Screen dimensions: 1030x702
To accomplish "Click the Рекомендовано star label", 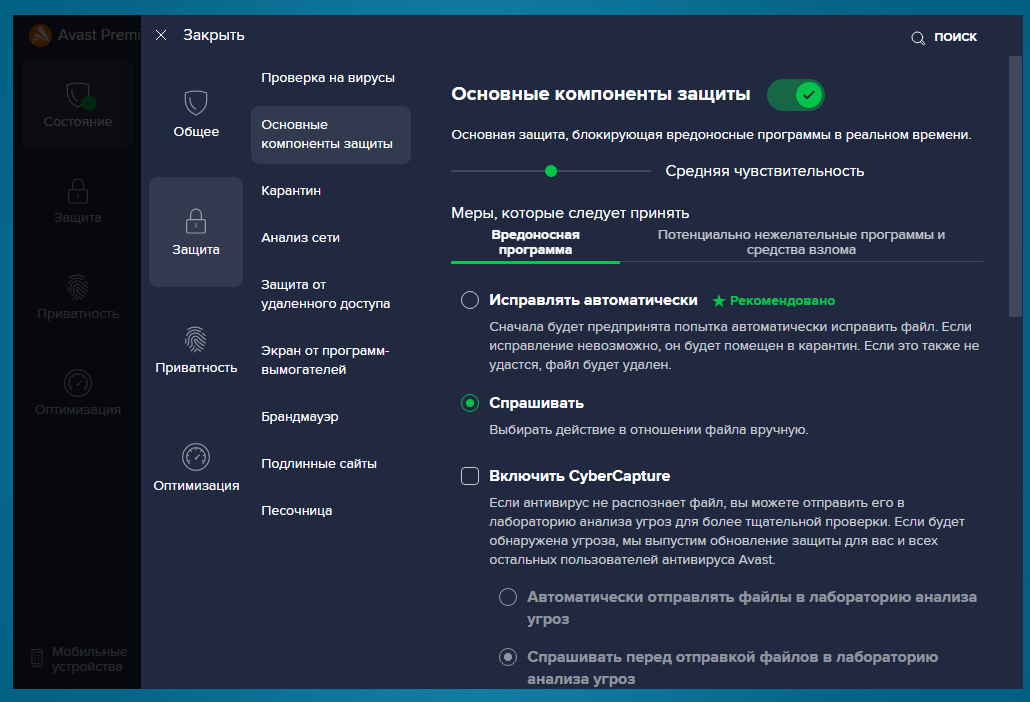I will [x=774, y=301].
